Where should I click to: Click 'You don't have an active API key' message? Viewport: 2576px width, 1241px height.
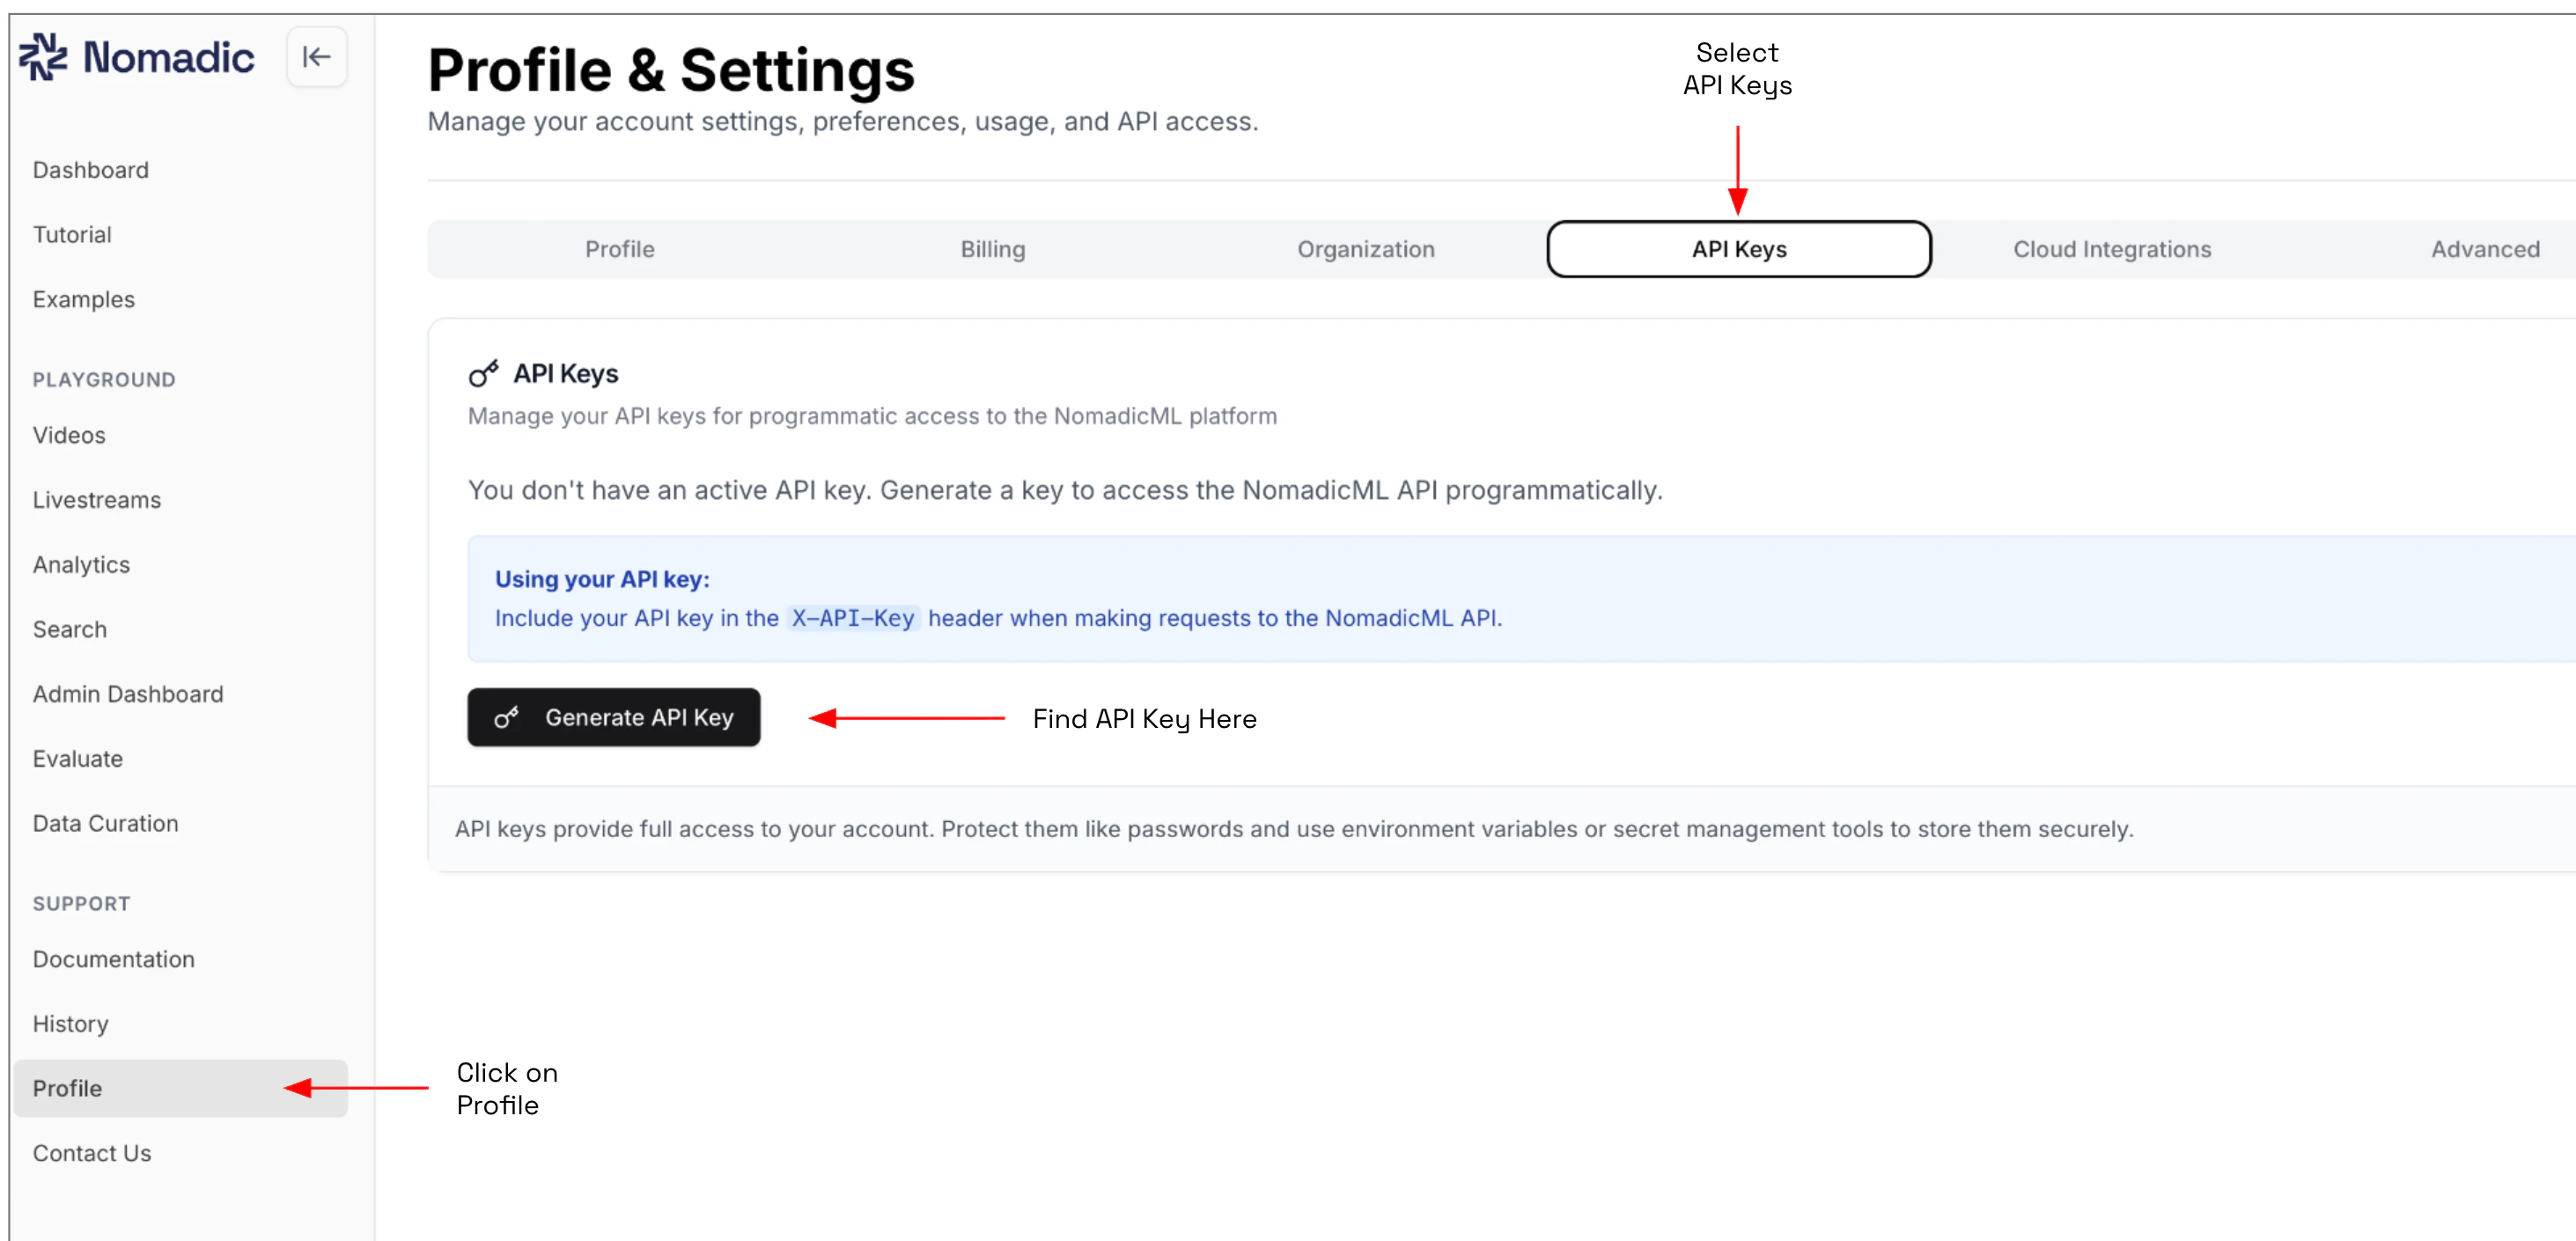tap(1065, 491)
